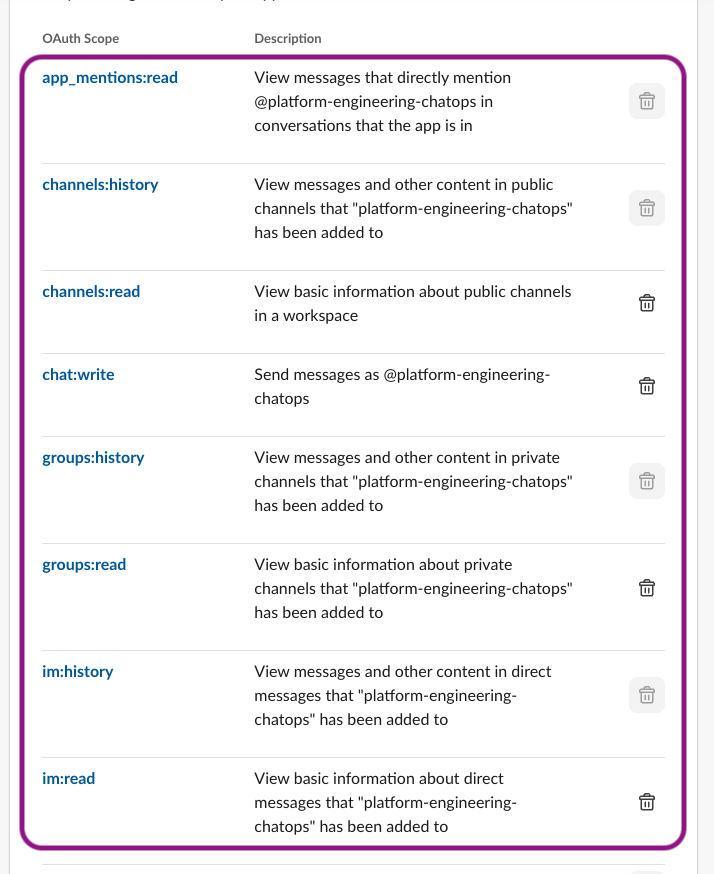714x874 pixels.
Task: Open the app_mentions:read scope documentation
Action: click(110, 77)
